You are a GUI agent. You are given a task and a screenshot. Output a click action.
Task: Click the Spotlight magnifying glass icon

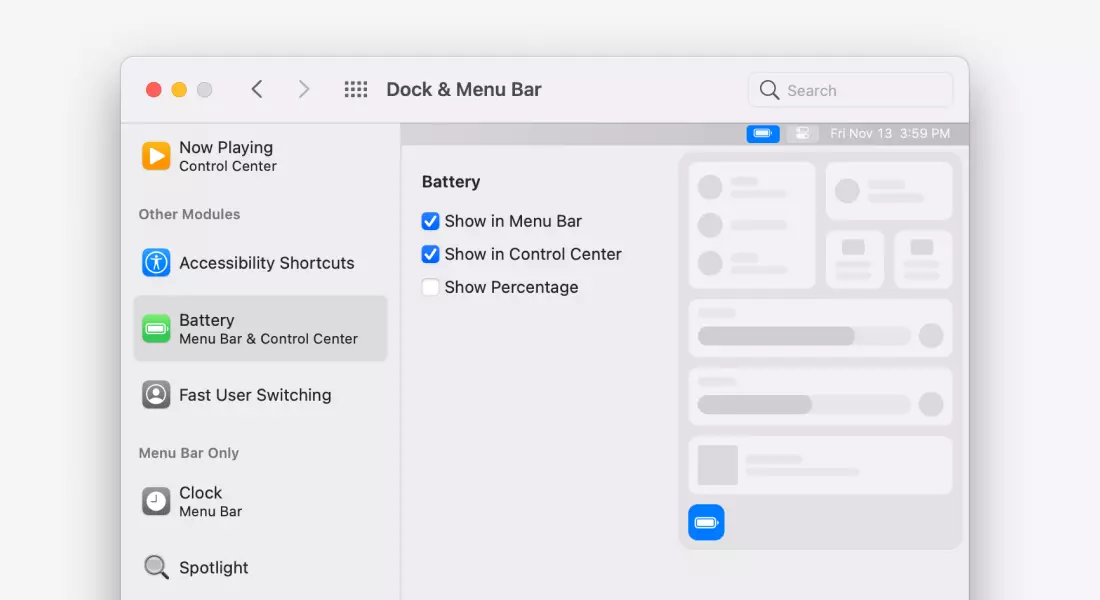[x=156, y=567]
